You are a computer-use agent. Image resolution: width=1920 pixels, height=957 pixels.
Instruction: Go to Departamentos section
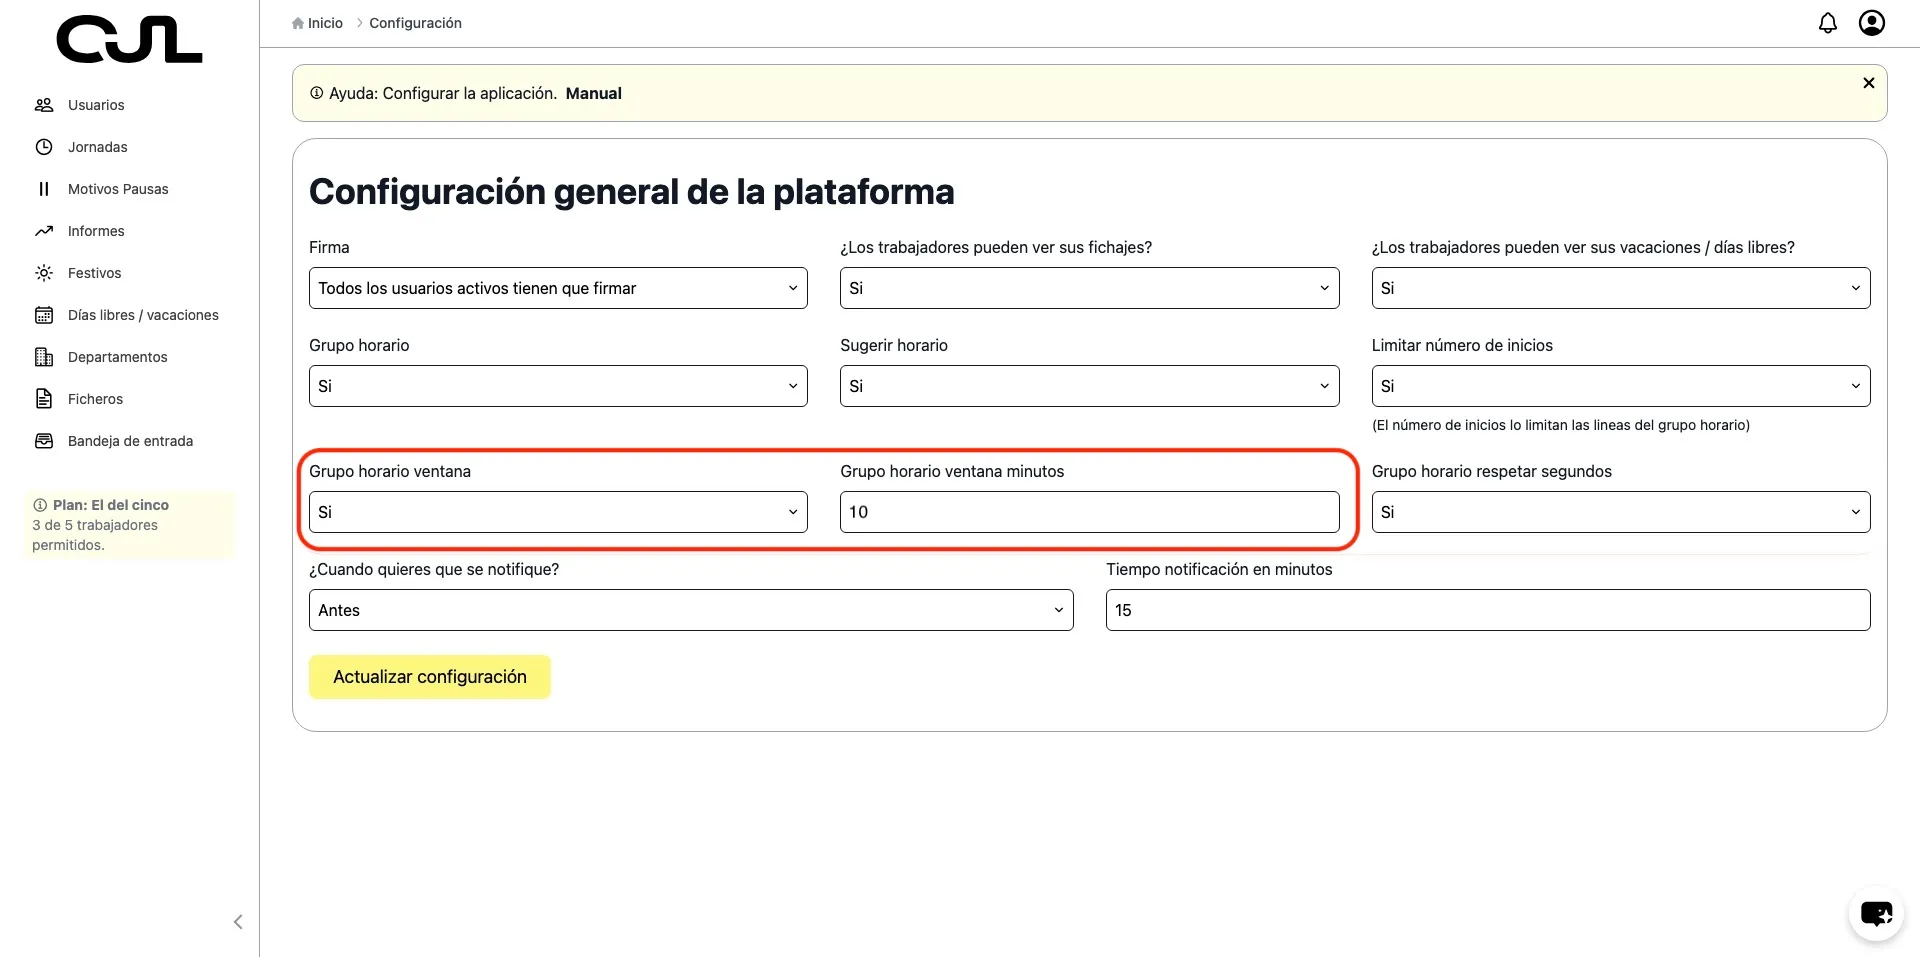pos(118,357)
